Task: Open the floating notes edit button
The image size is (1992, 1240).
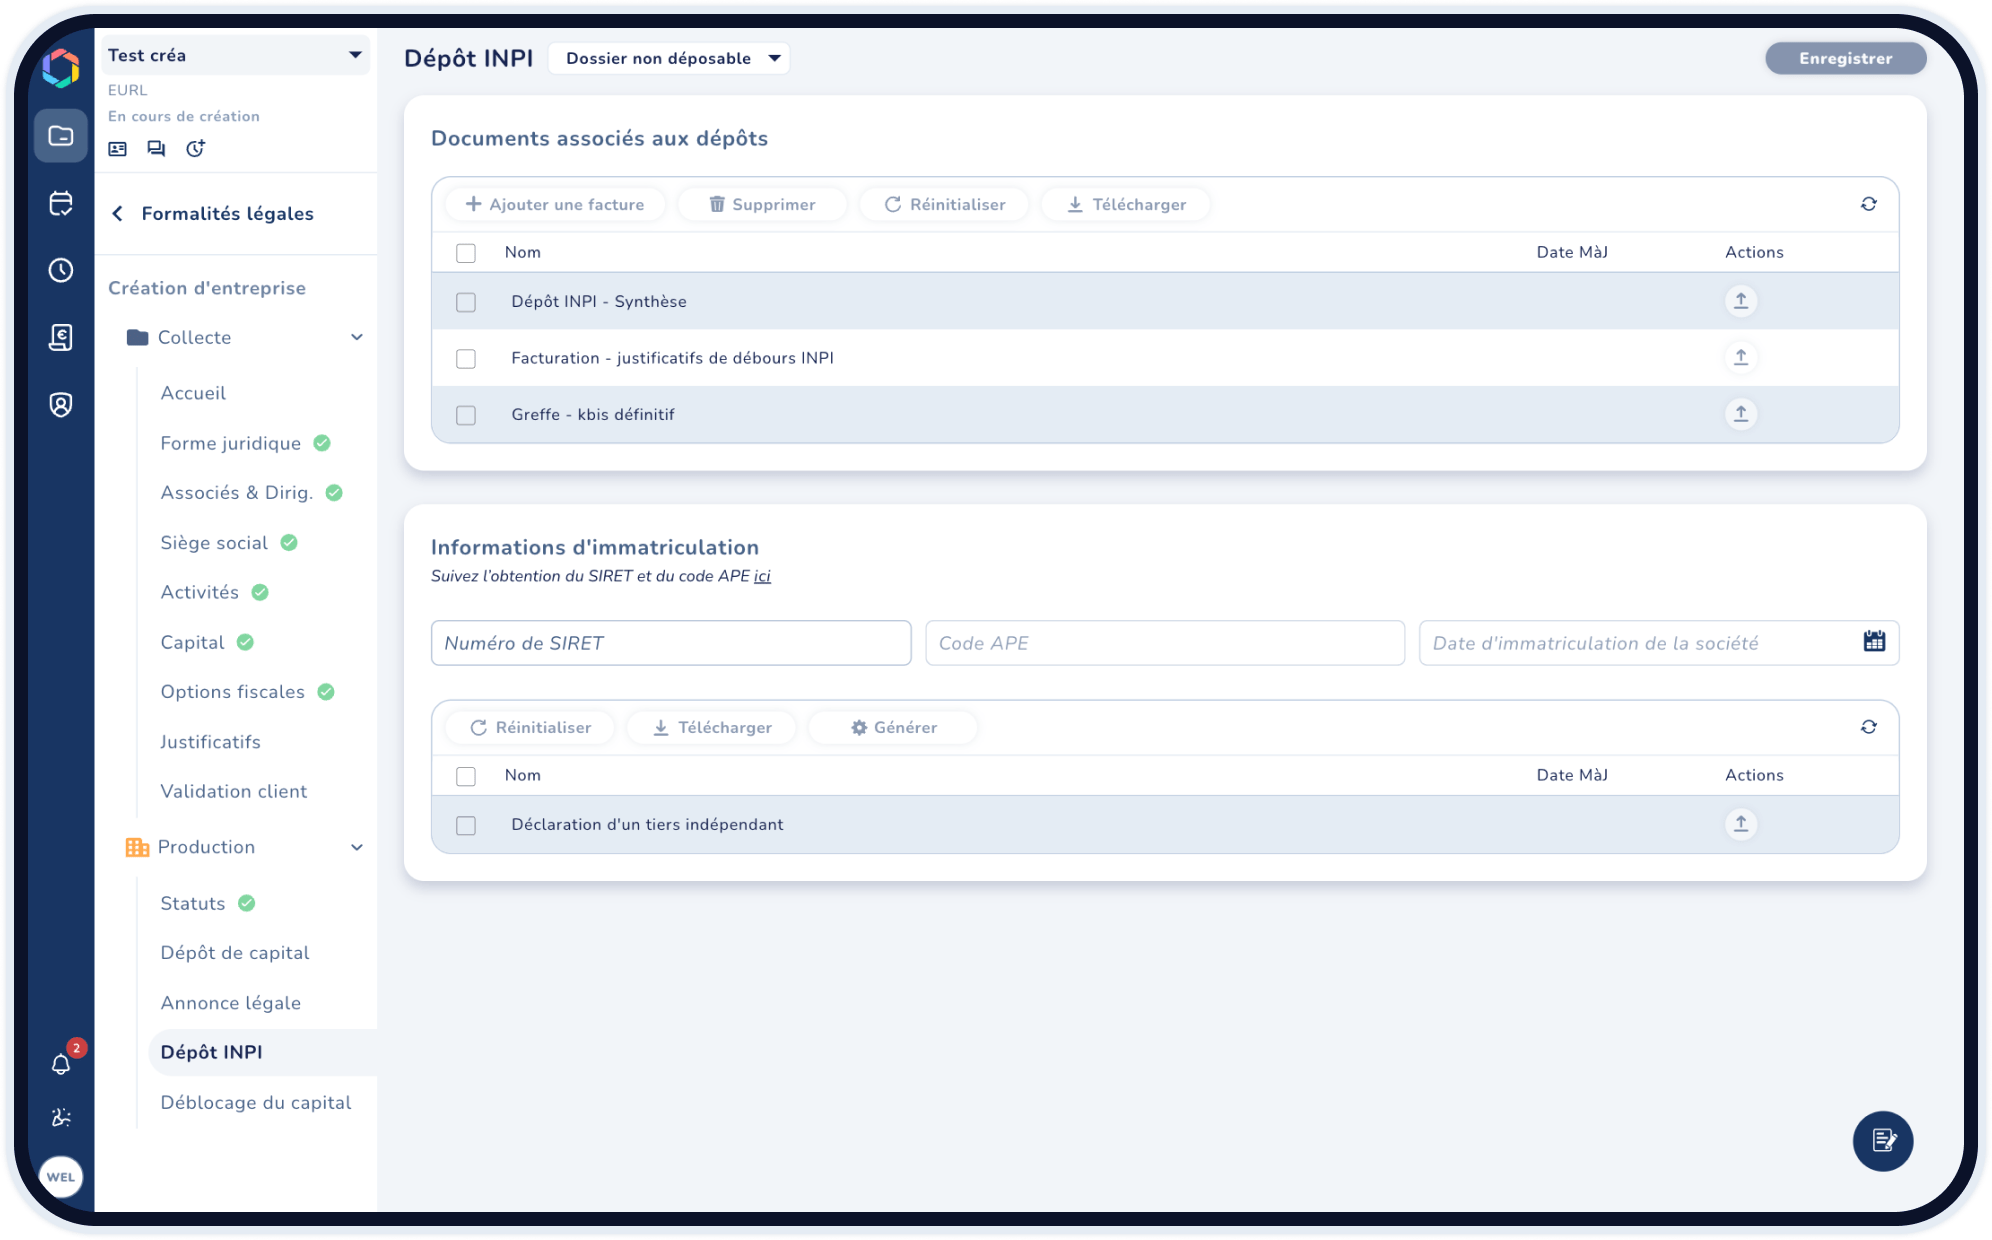Action: coord(1883,1141)
